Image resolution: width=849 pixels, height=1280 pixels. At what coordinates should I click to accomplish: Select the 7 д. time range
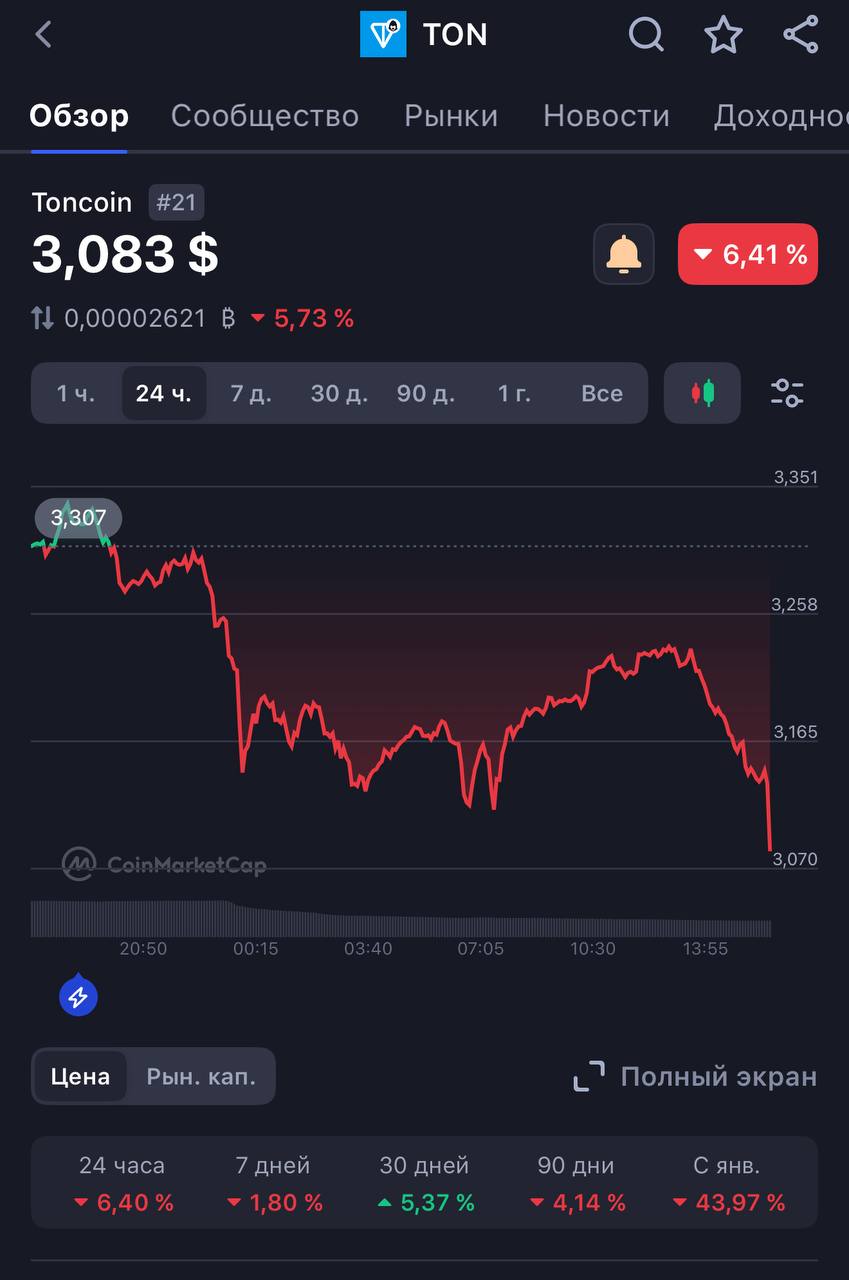[251, 393]
